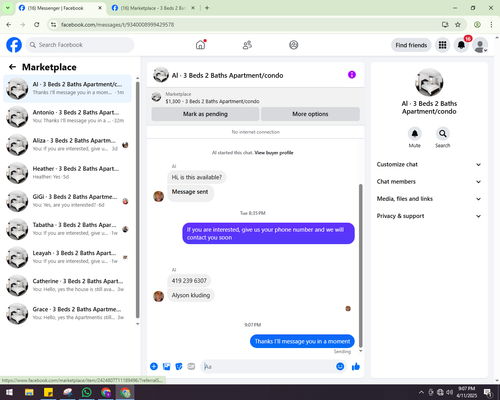Click the Alyson kluding message
Image resolution: width=500 pixels, height=400 pixels.
[191, 295]
